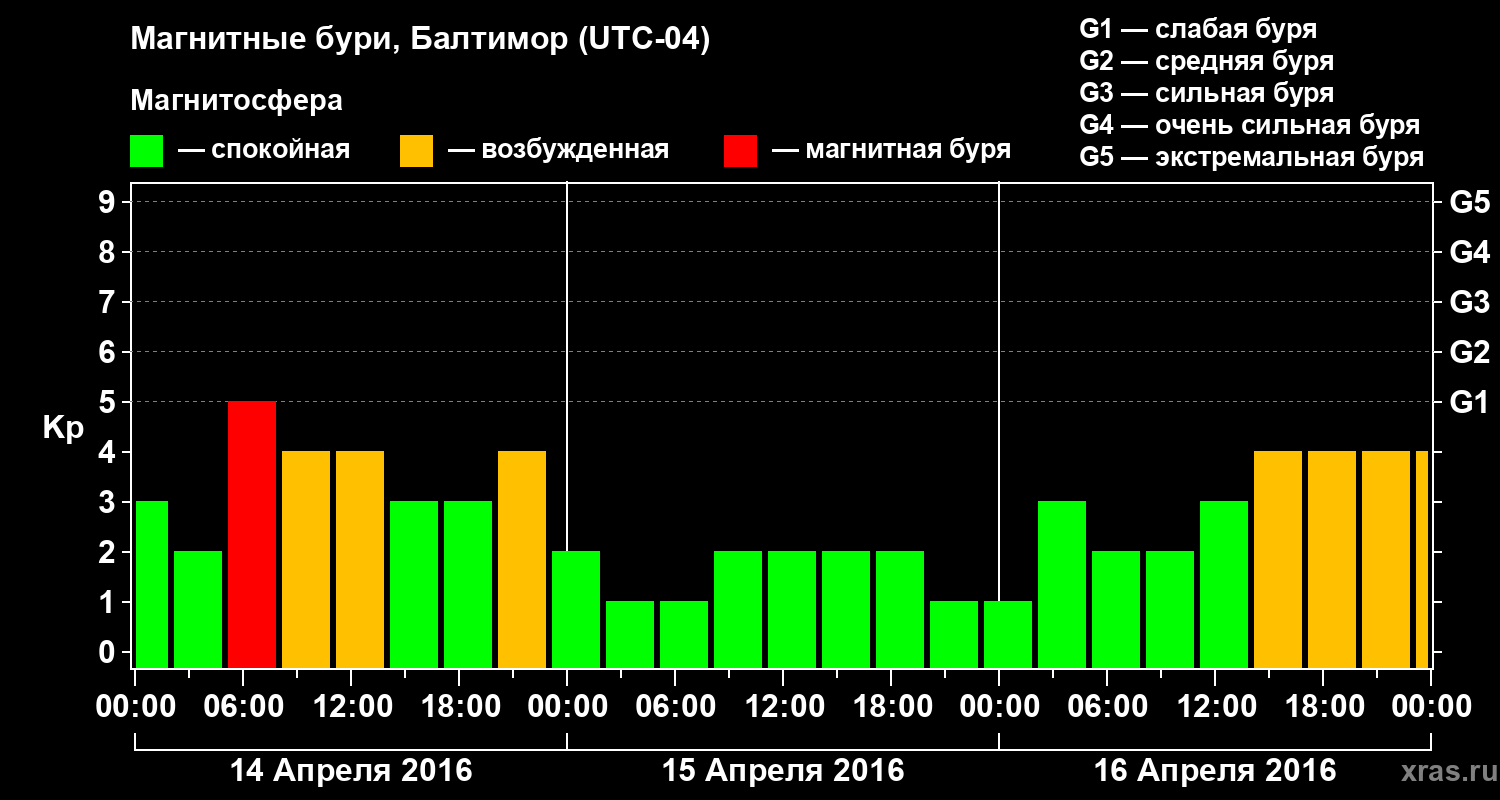Viewport: 1500px width, 800px height.
Task: Click the 'Kp' axis title
Action: [63, 428]
